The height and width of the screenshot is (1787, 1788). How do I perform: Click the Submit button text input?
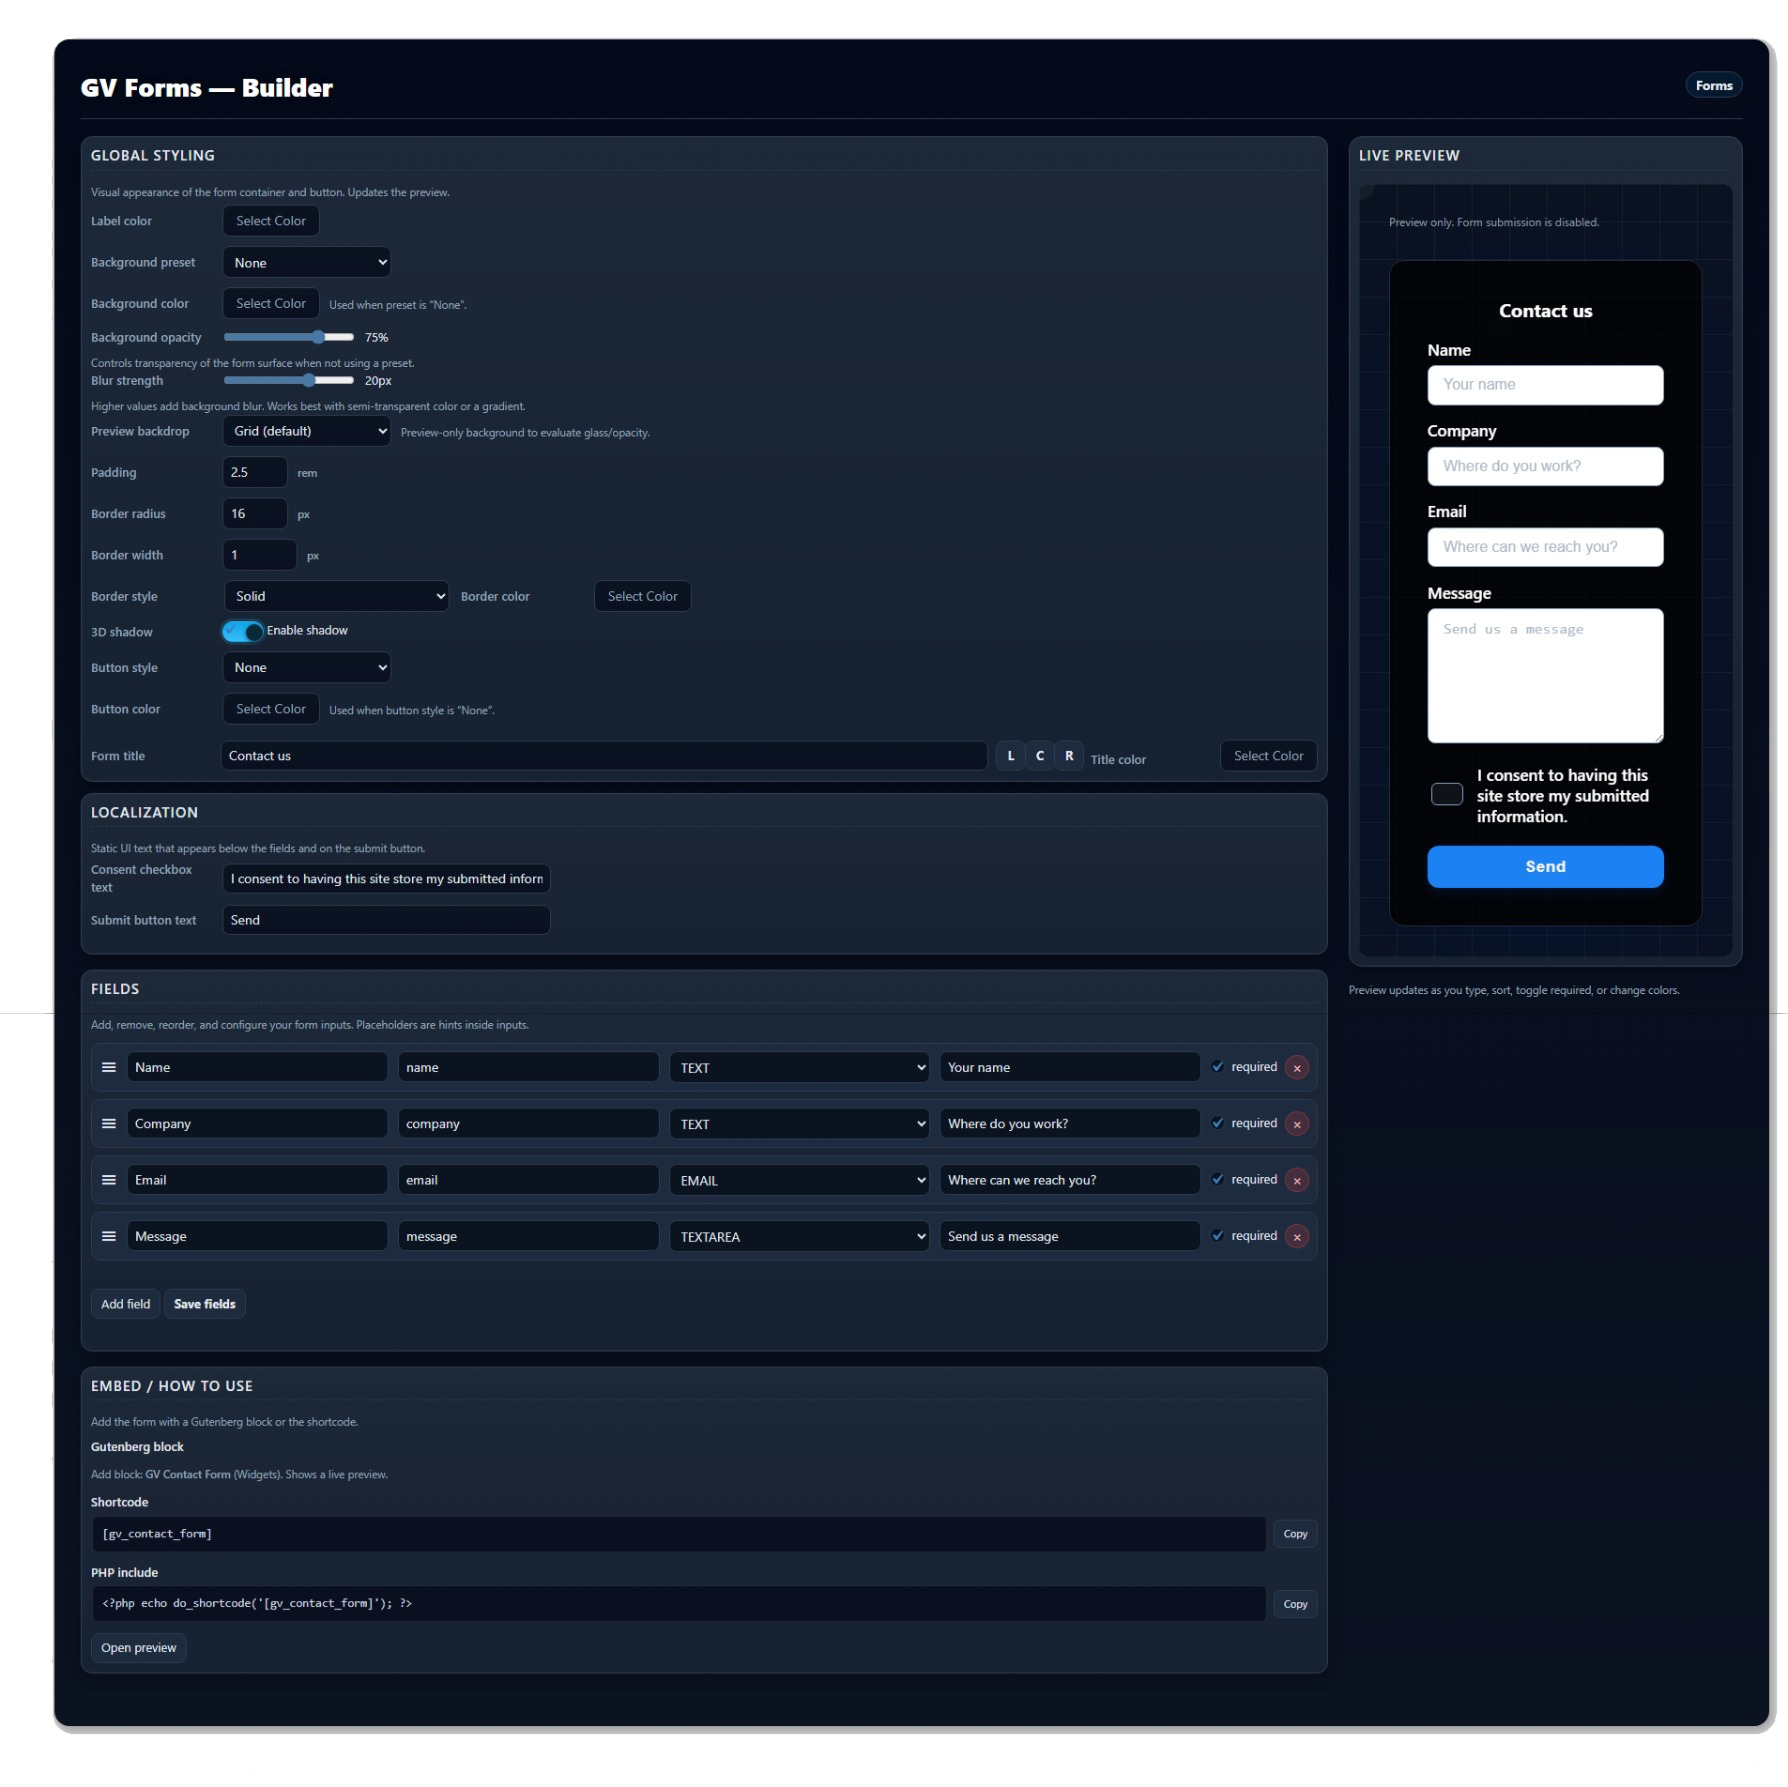pos(386,920)
